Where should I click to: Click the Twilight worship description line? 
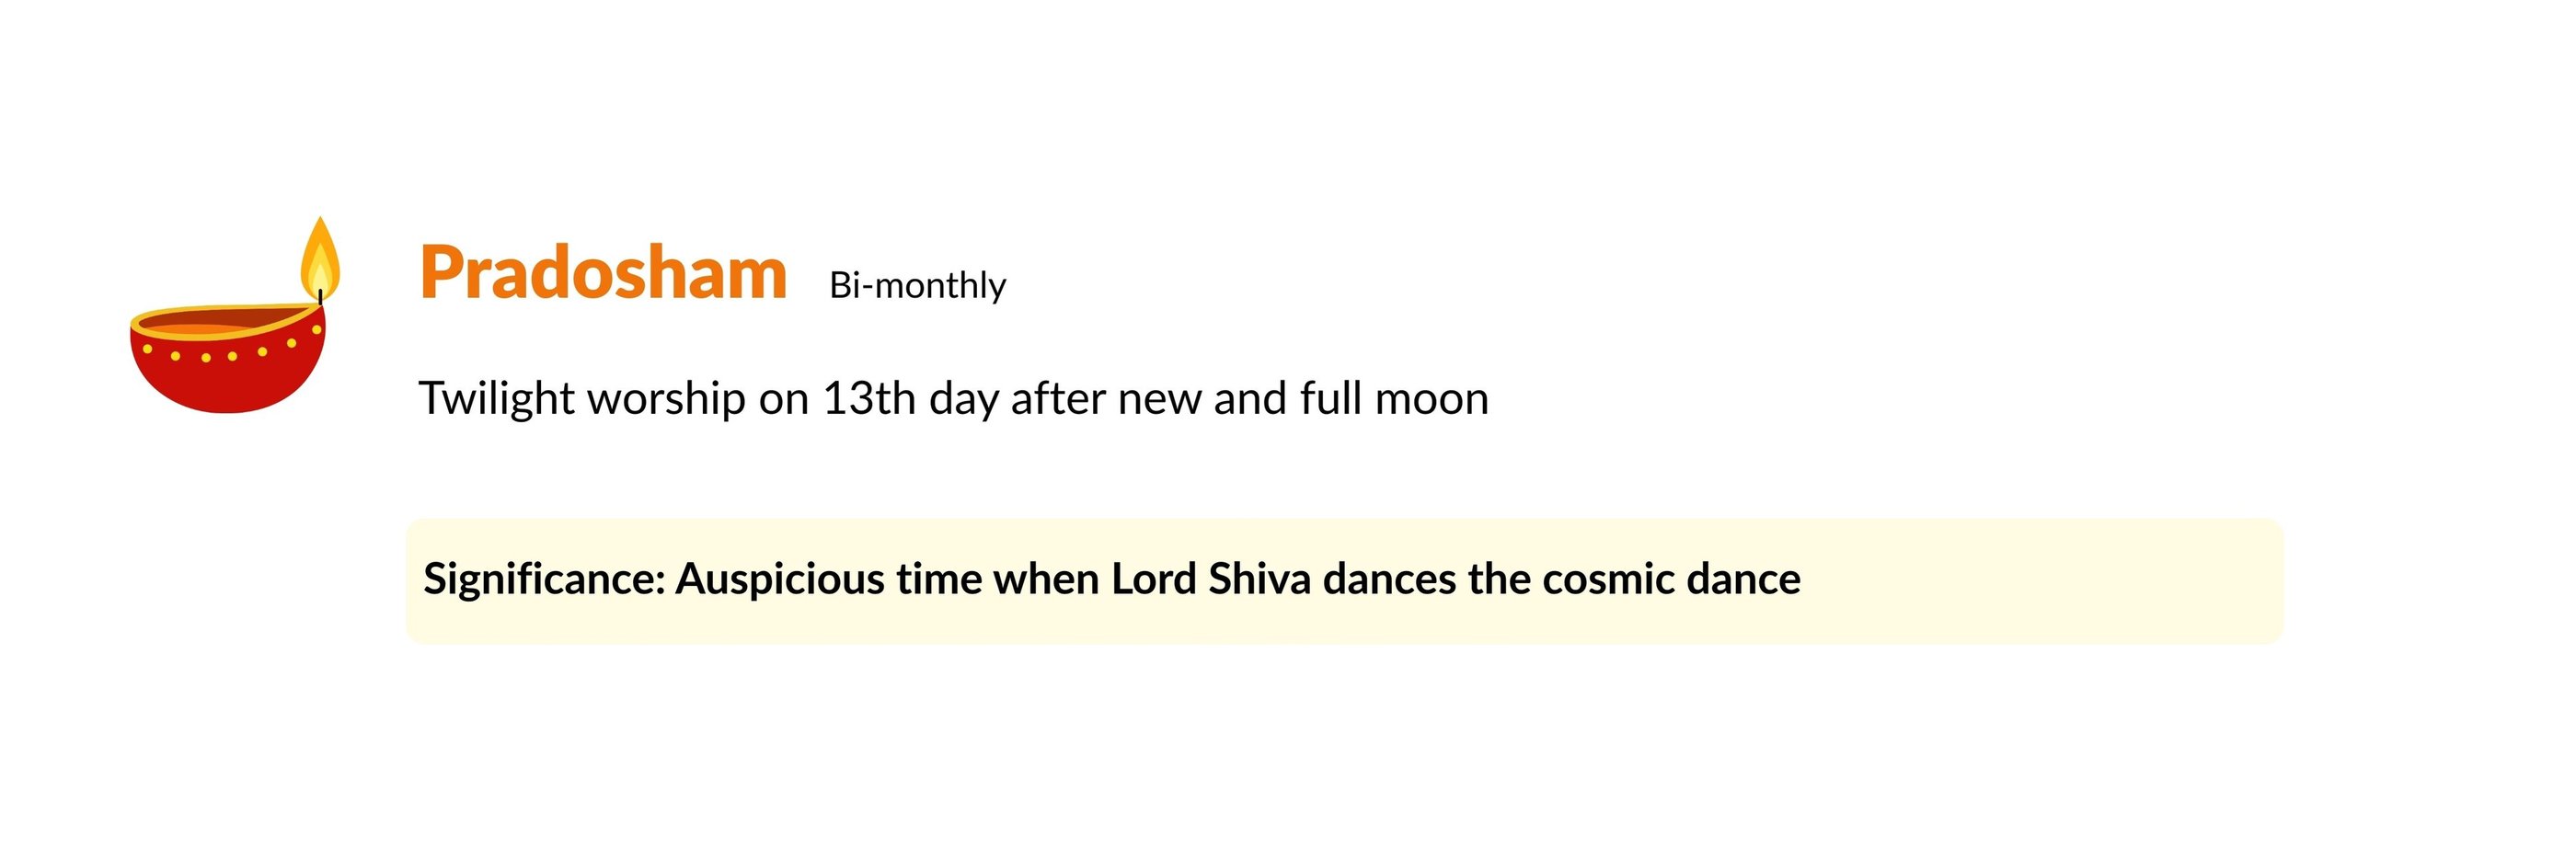pos(953,398)
